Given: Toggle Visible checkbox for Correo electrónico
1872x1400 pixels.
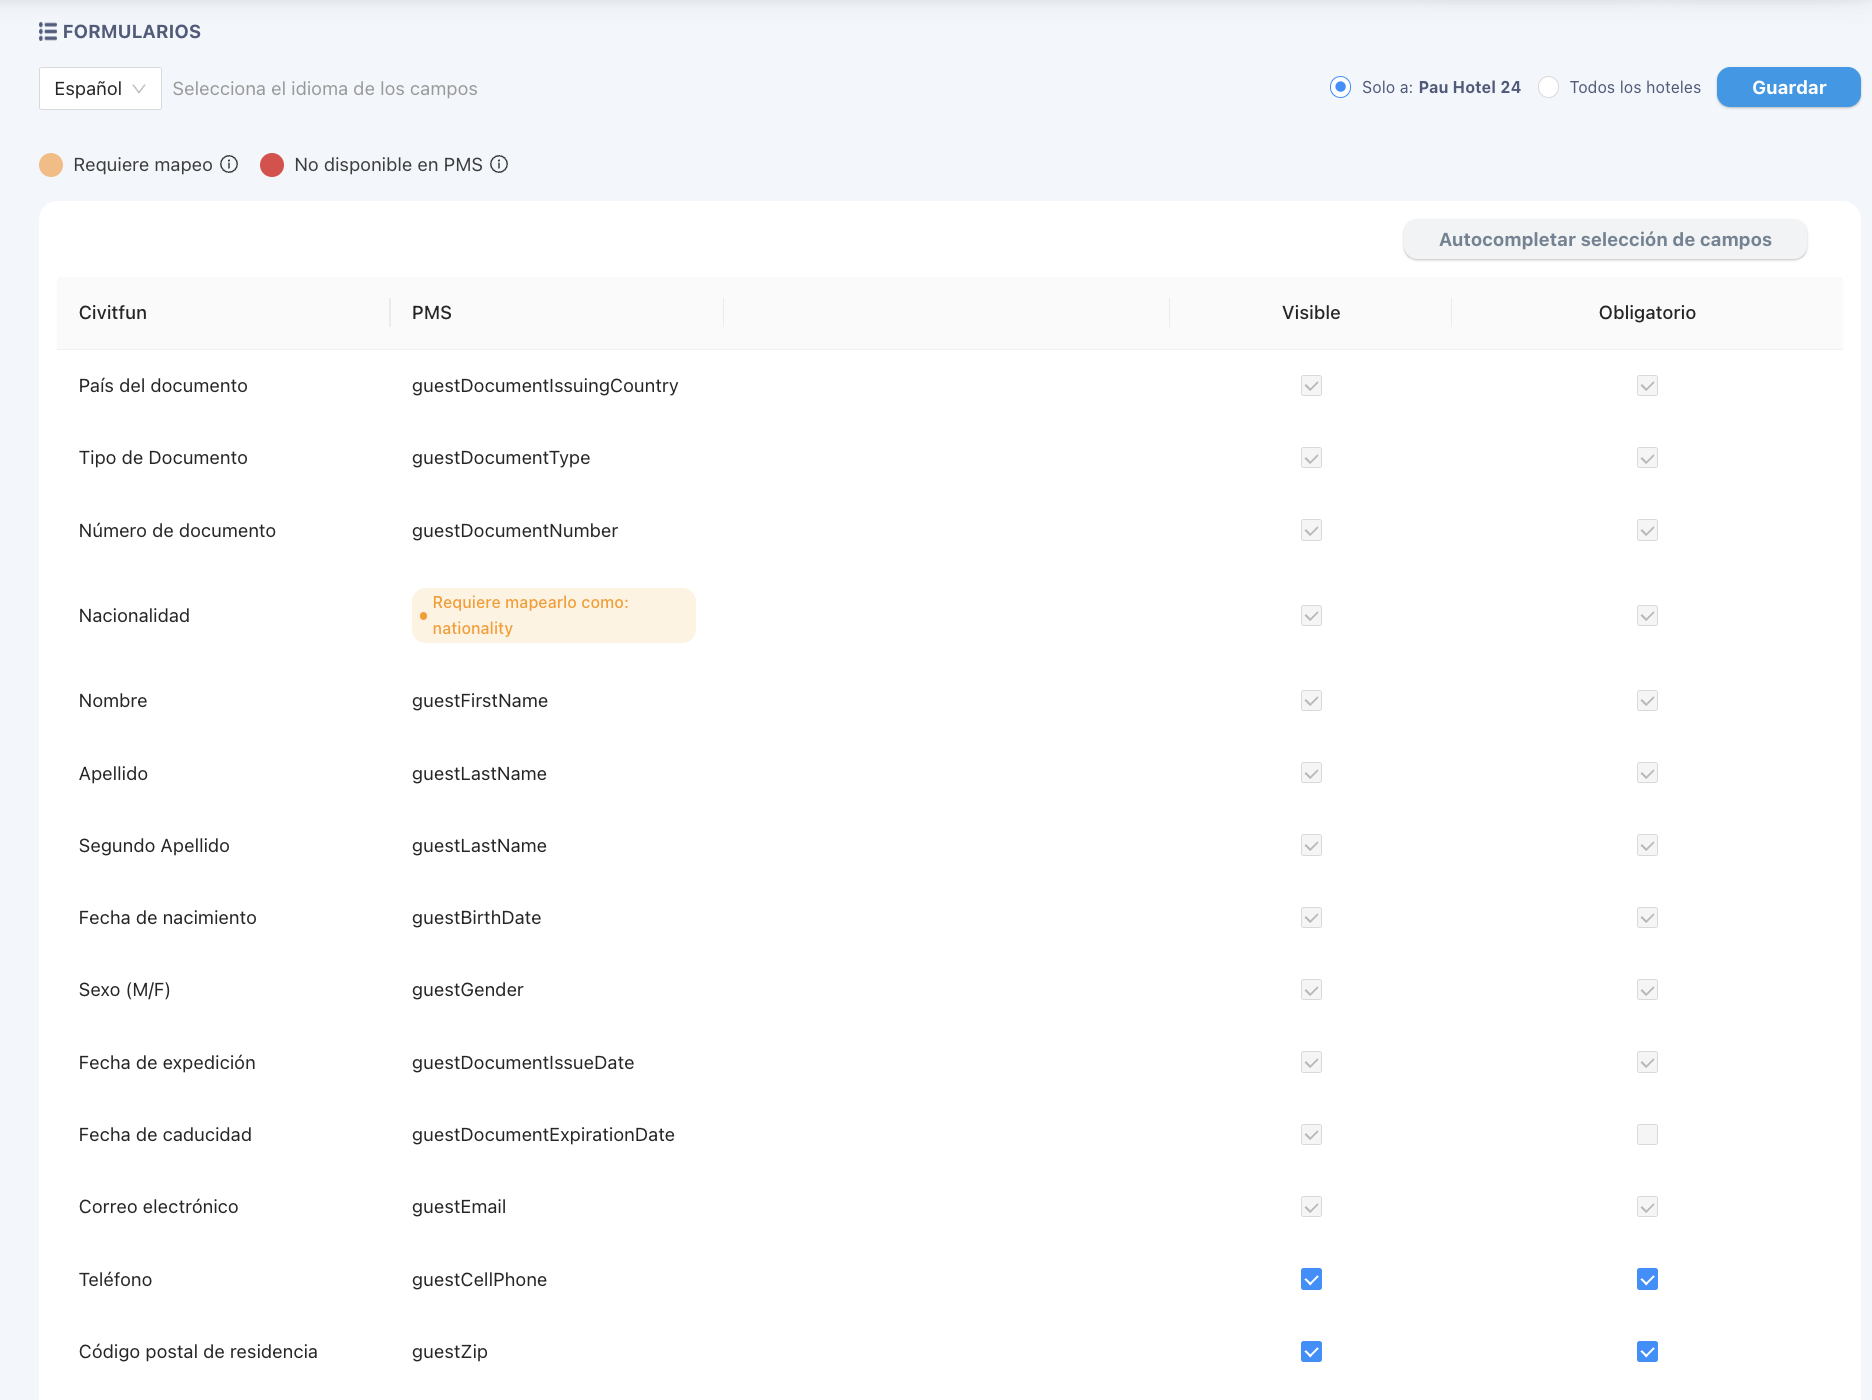Looking at the screenshot, I should click(x=1311, y=1207).
